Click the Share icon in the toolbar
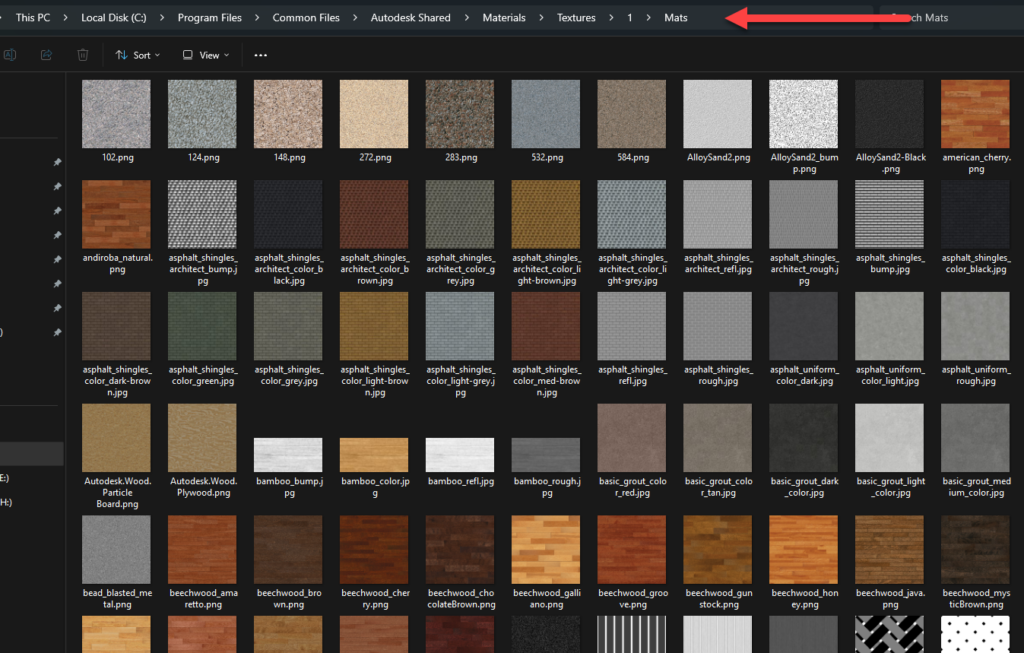Viewport: 1024px width, 653px height. pos(46,55)
